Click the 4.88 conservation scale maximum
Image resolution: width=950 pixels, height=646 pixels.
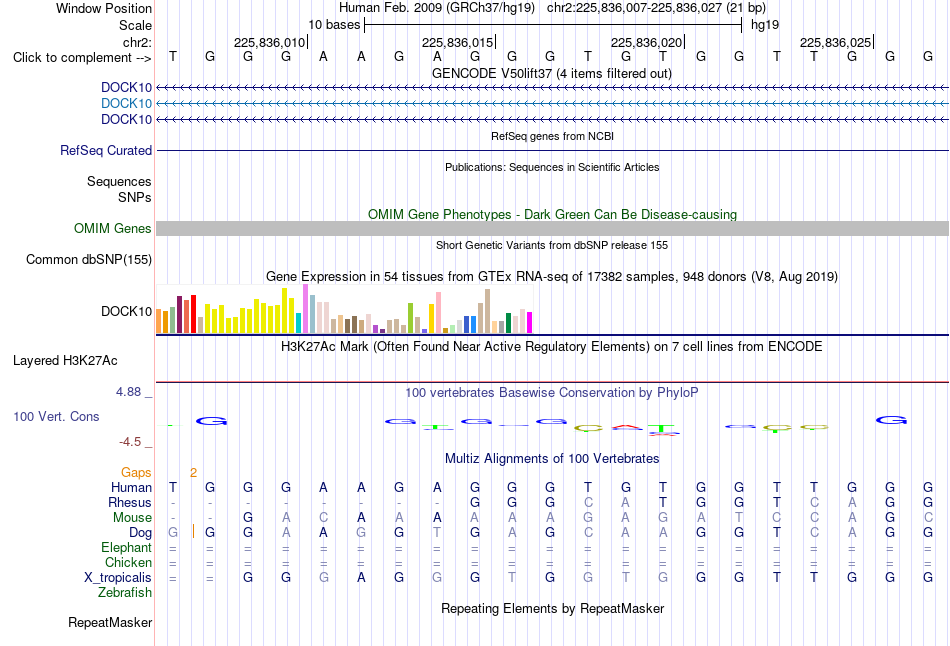[x=128, y=392]
